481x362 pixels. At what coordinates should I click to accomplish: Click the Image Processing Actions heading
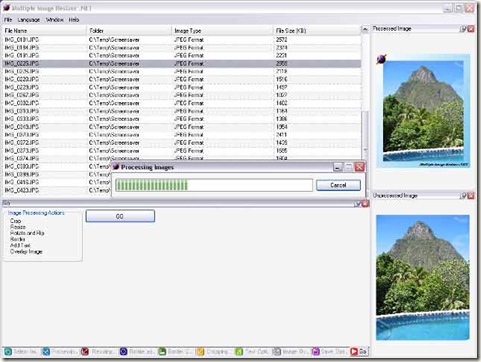[36, 213]
